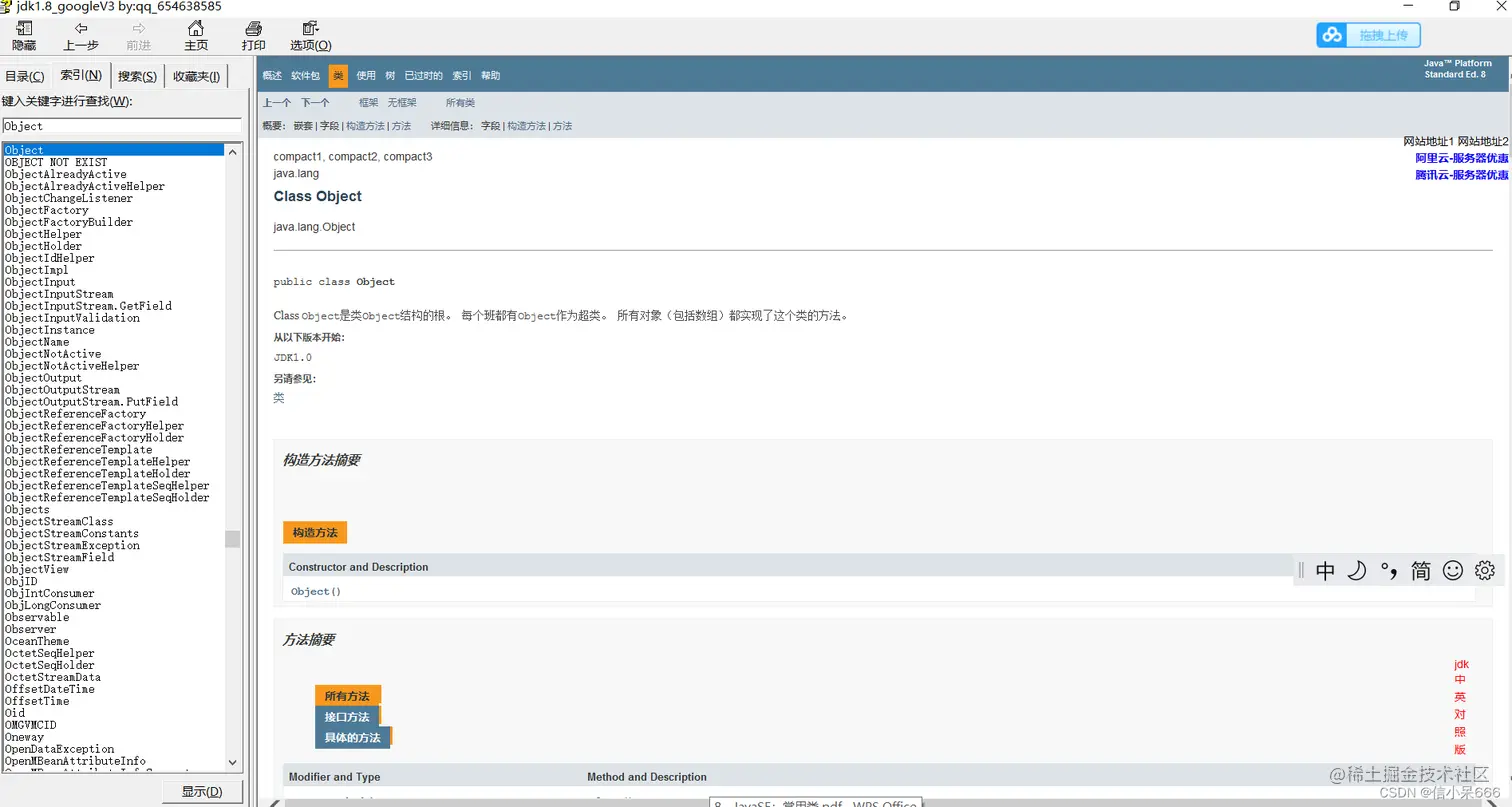Viewport: 1512px width, 807px height.
Task: Click the 拖拽上传 cloud upload button
Action: (x=1369, y=35)
